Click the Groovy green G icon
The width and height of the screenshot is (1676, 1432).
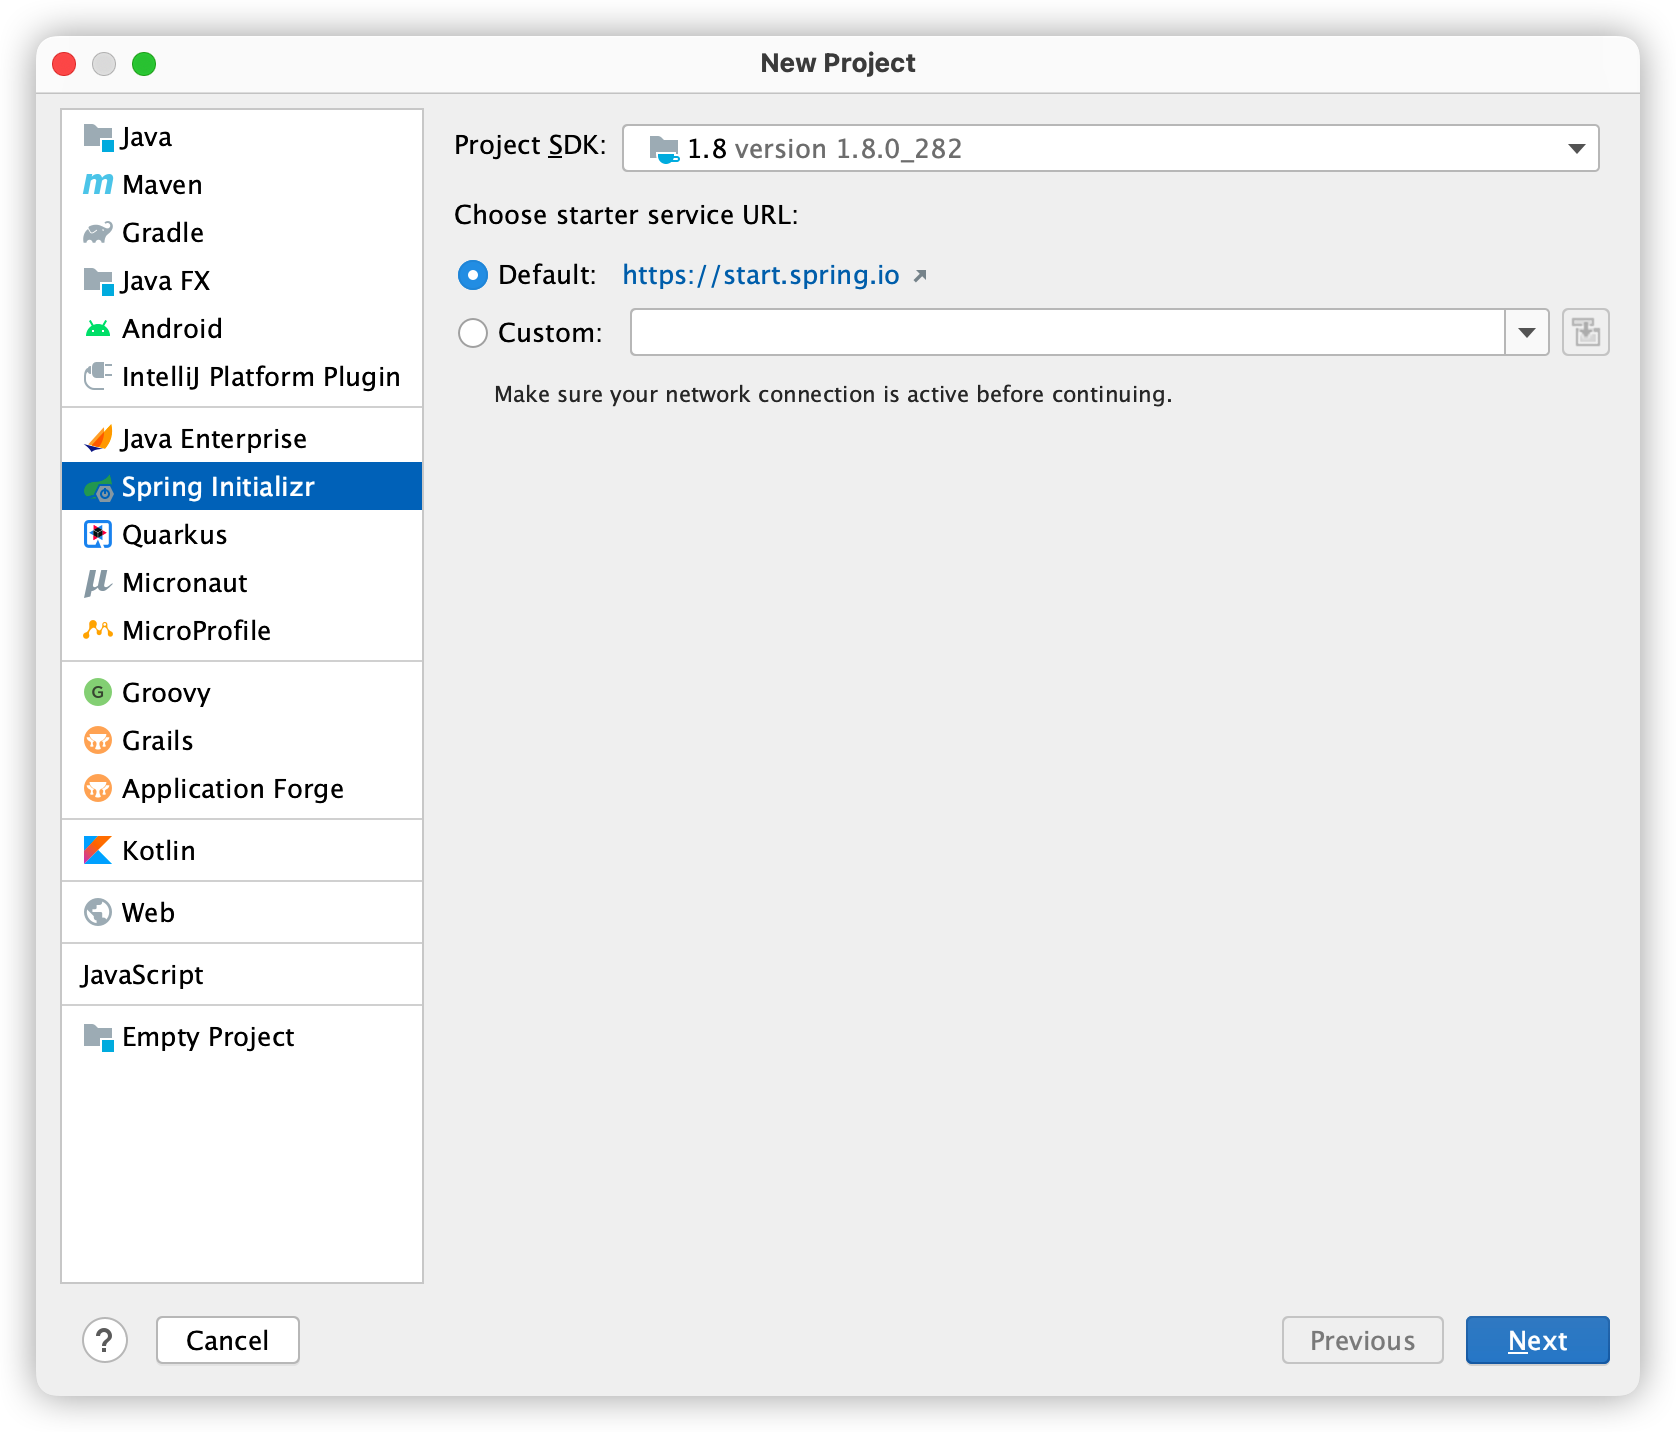98,692
